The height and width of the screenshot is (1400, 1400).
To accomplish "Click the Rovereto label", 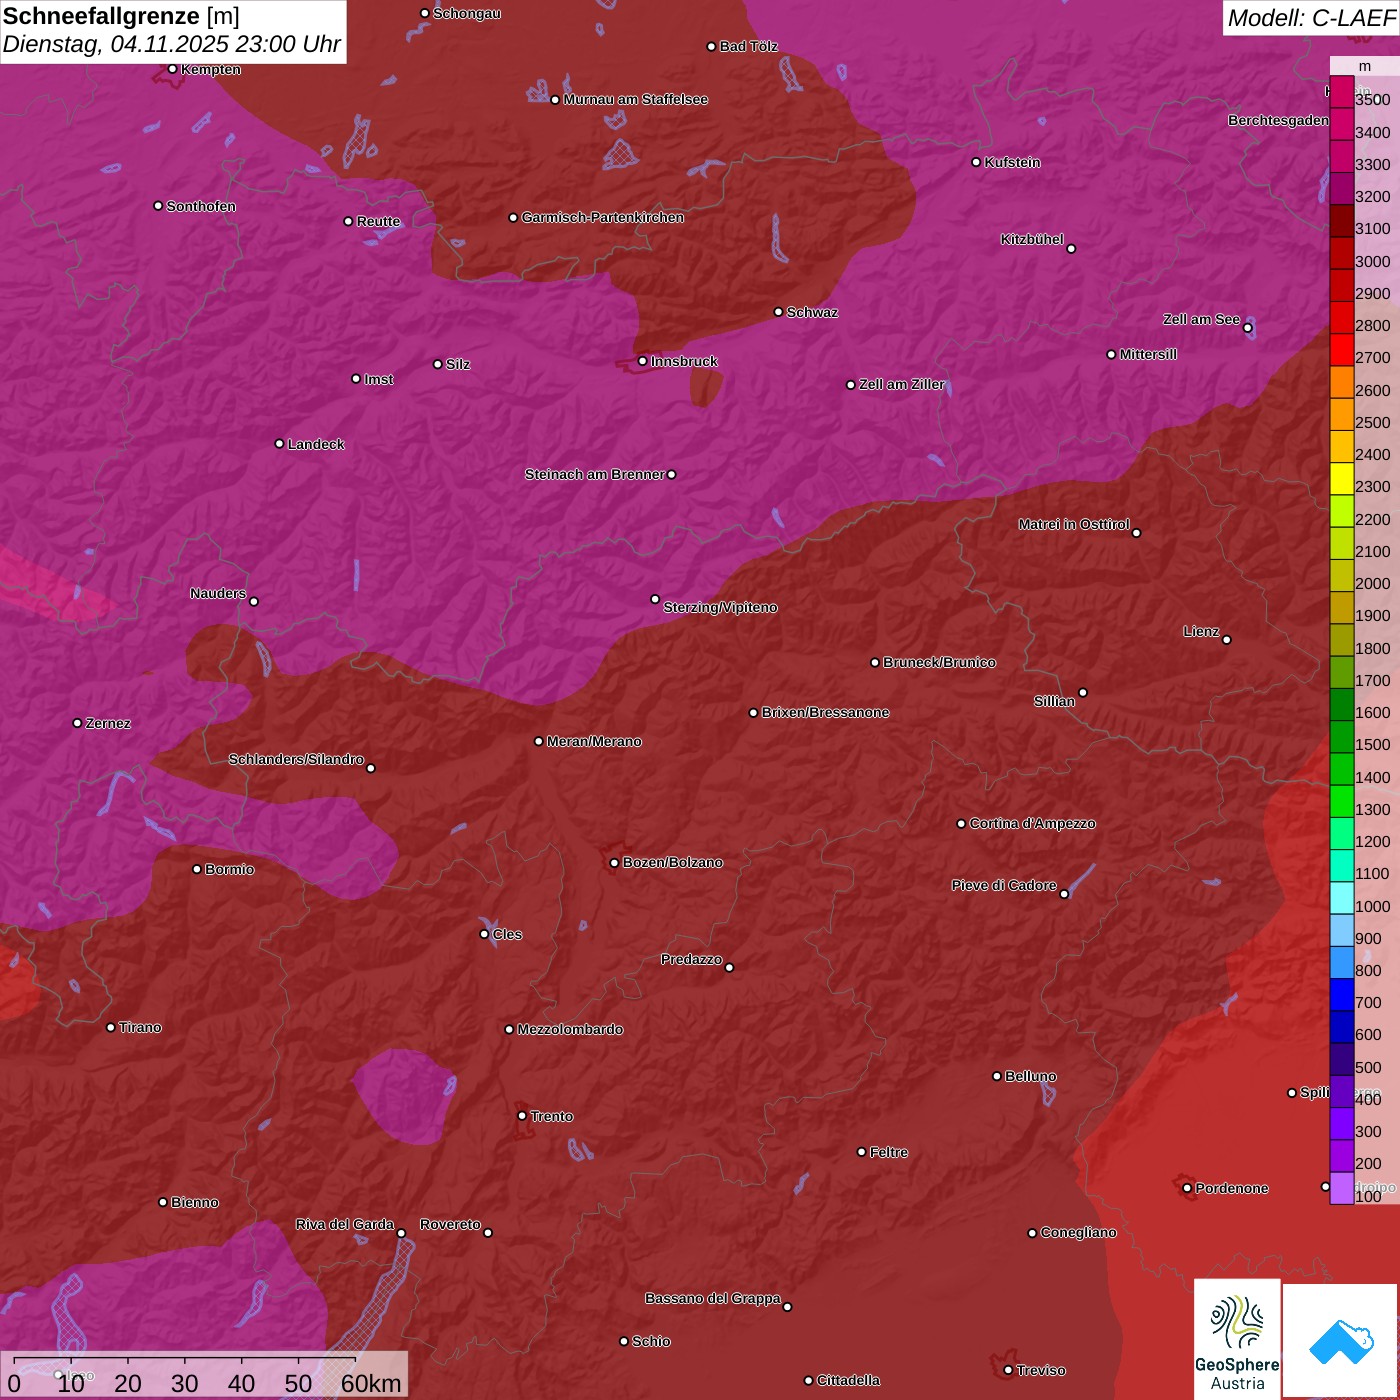I will point(450,1224).
